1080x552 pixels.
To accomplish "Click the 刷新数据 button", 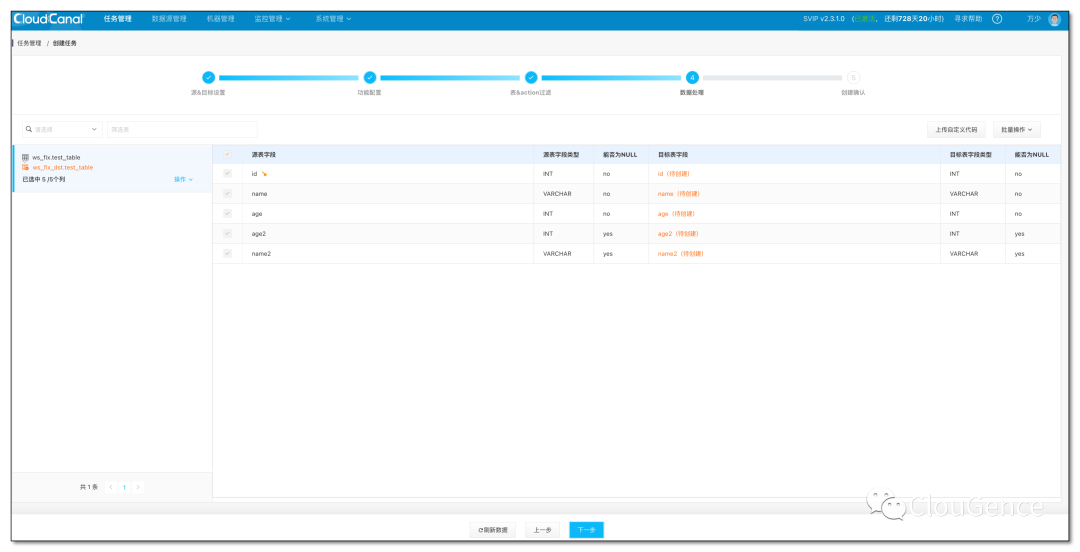I will pos(492,530).
